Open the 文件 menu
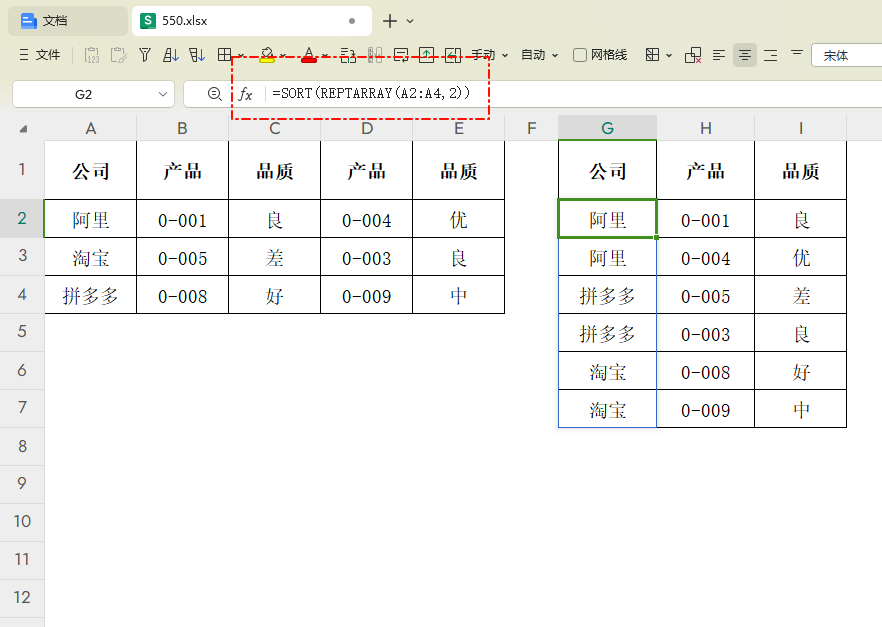882x627 pixels. (x=39, y=55)
